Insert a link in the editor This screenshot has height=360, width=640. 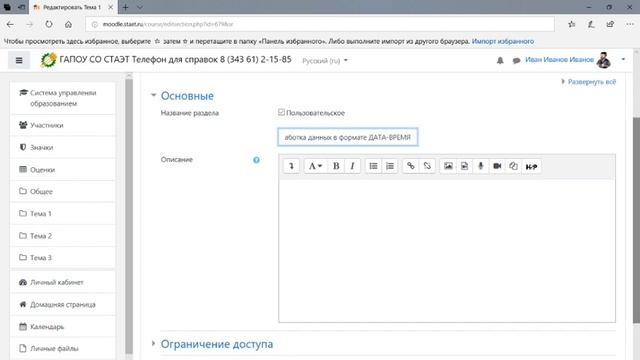point(411,166)
